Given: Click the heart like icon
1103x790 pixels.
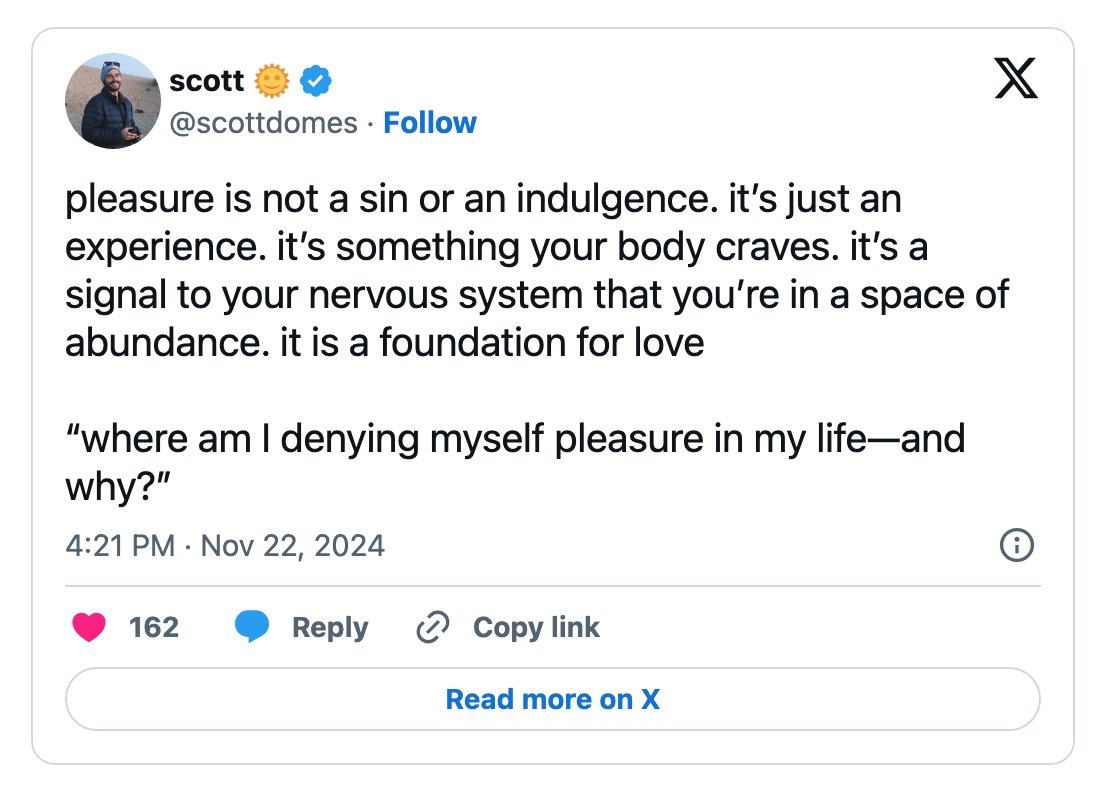Looking at the screenshot, I should (89, 627).
